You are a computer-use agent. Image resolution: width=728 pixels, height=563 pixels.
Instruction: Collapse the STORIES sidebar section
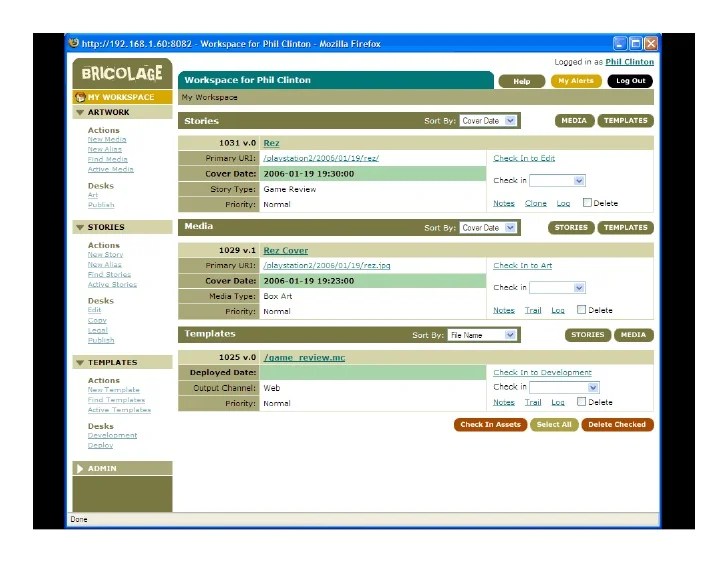pyautogui.click(x=80, y=227)
